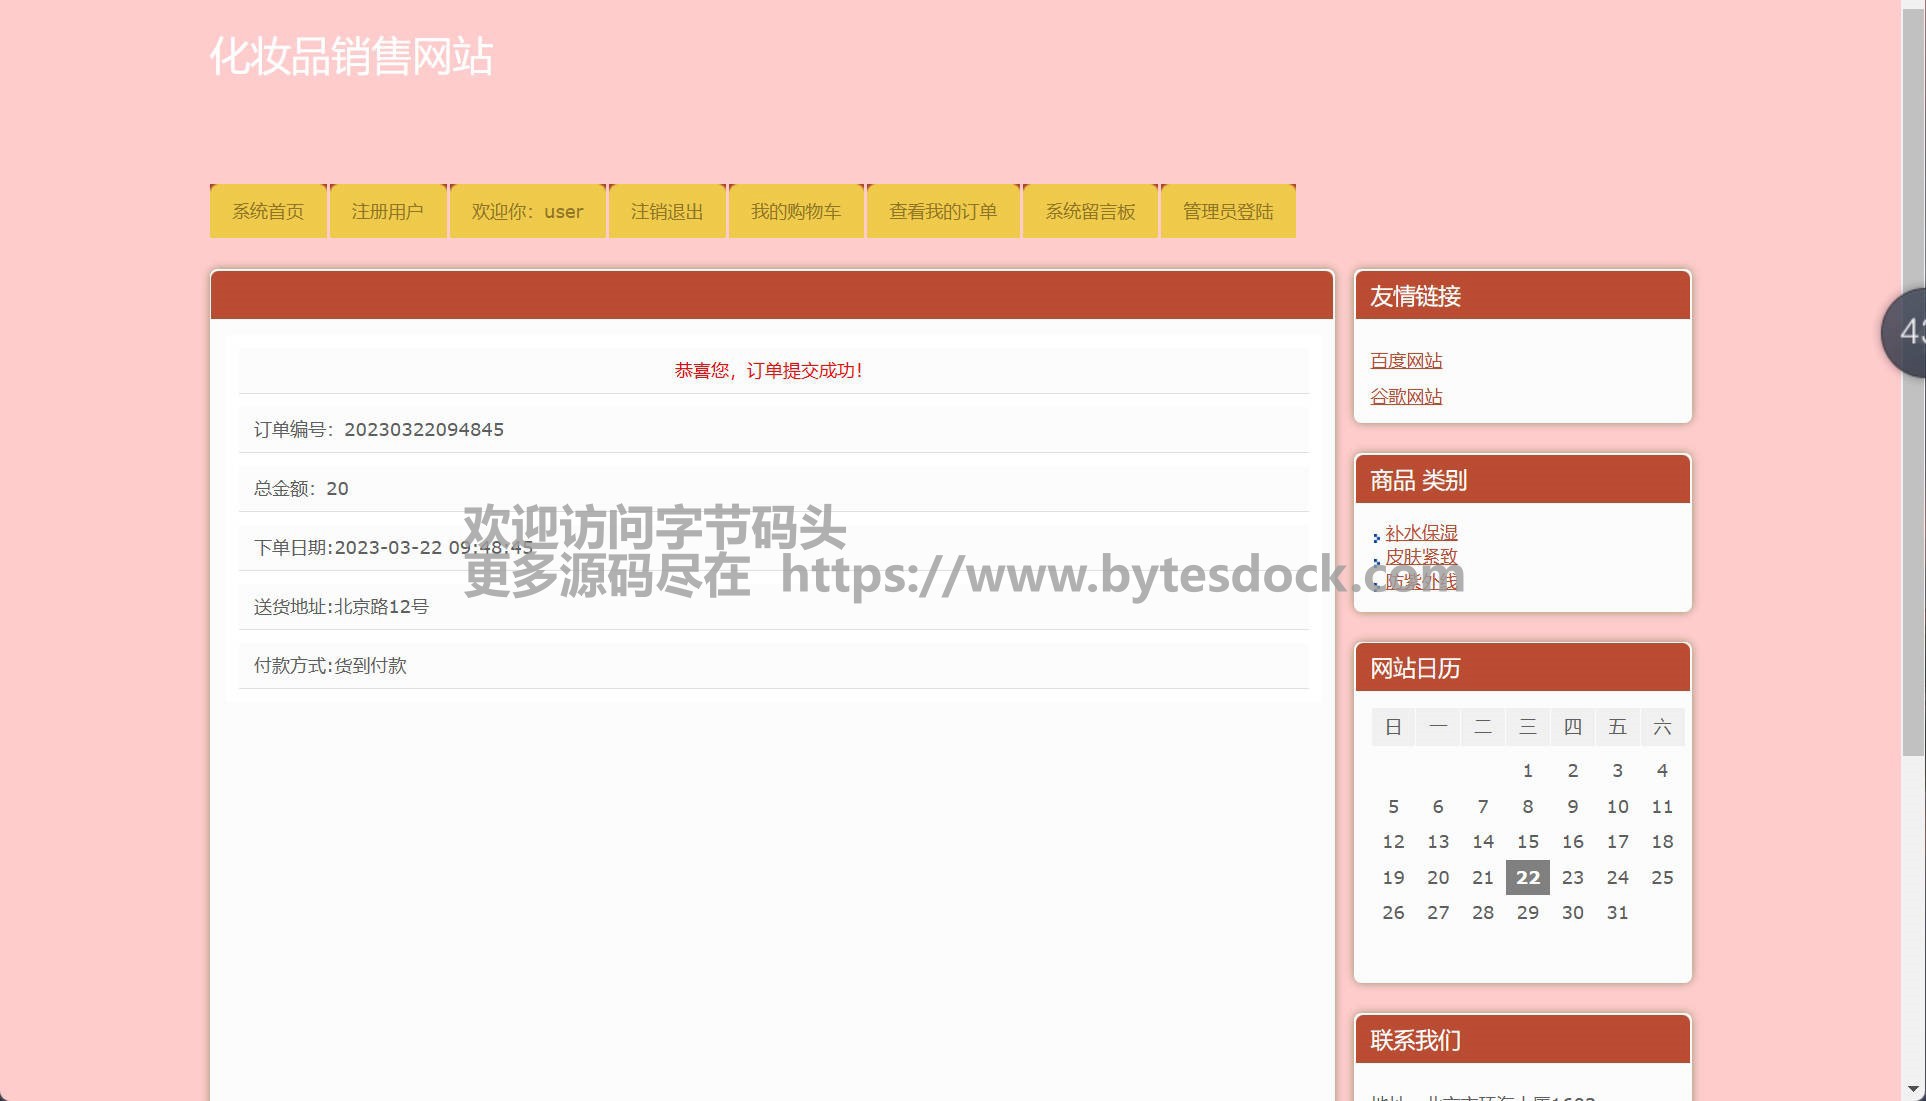Select 皮肤紧致 product category
Screen dimensions: 1926x1101
(1421, 557)
